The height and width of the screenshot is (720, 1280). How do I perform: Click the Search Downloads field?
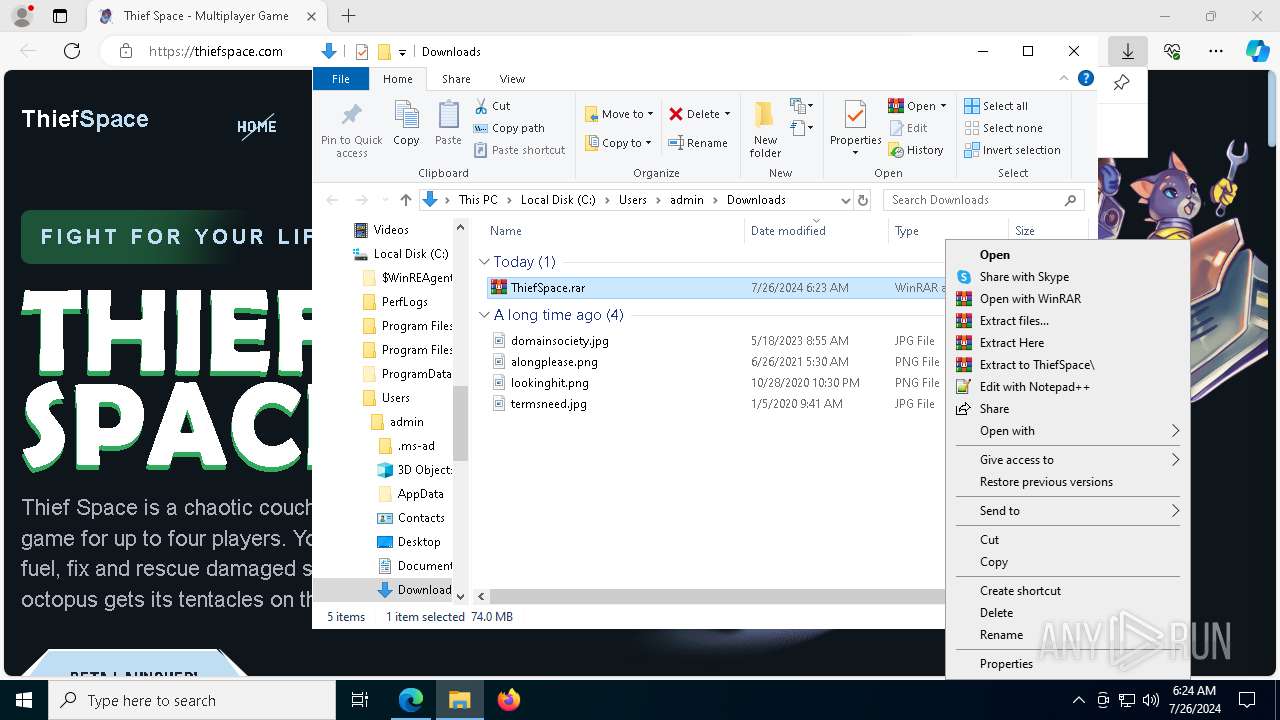[x=984, y=200]
